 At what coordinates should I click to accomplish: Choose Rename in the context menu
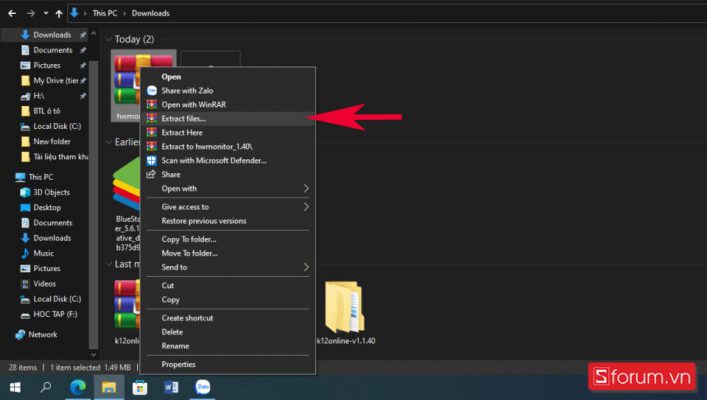(175, 346)
